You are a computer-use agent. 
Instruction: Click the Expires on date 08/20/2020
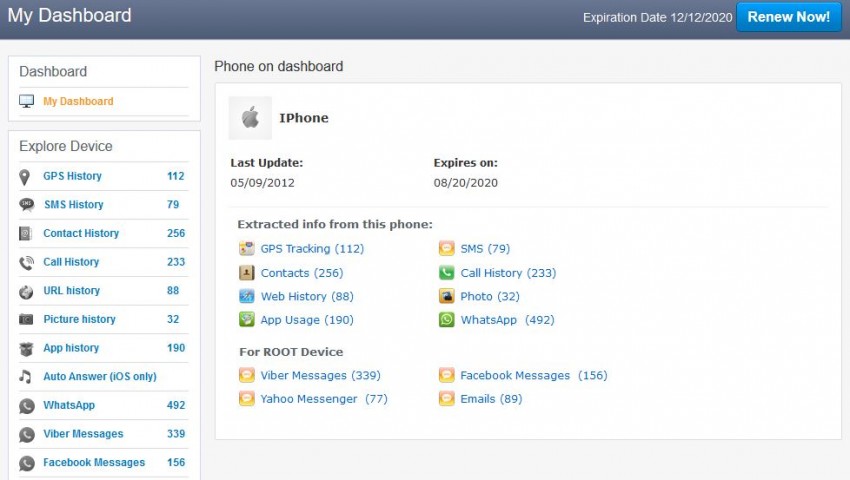click(x=466, y=183)
